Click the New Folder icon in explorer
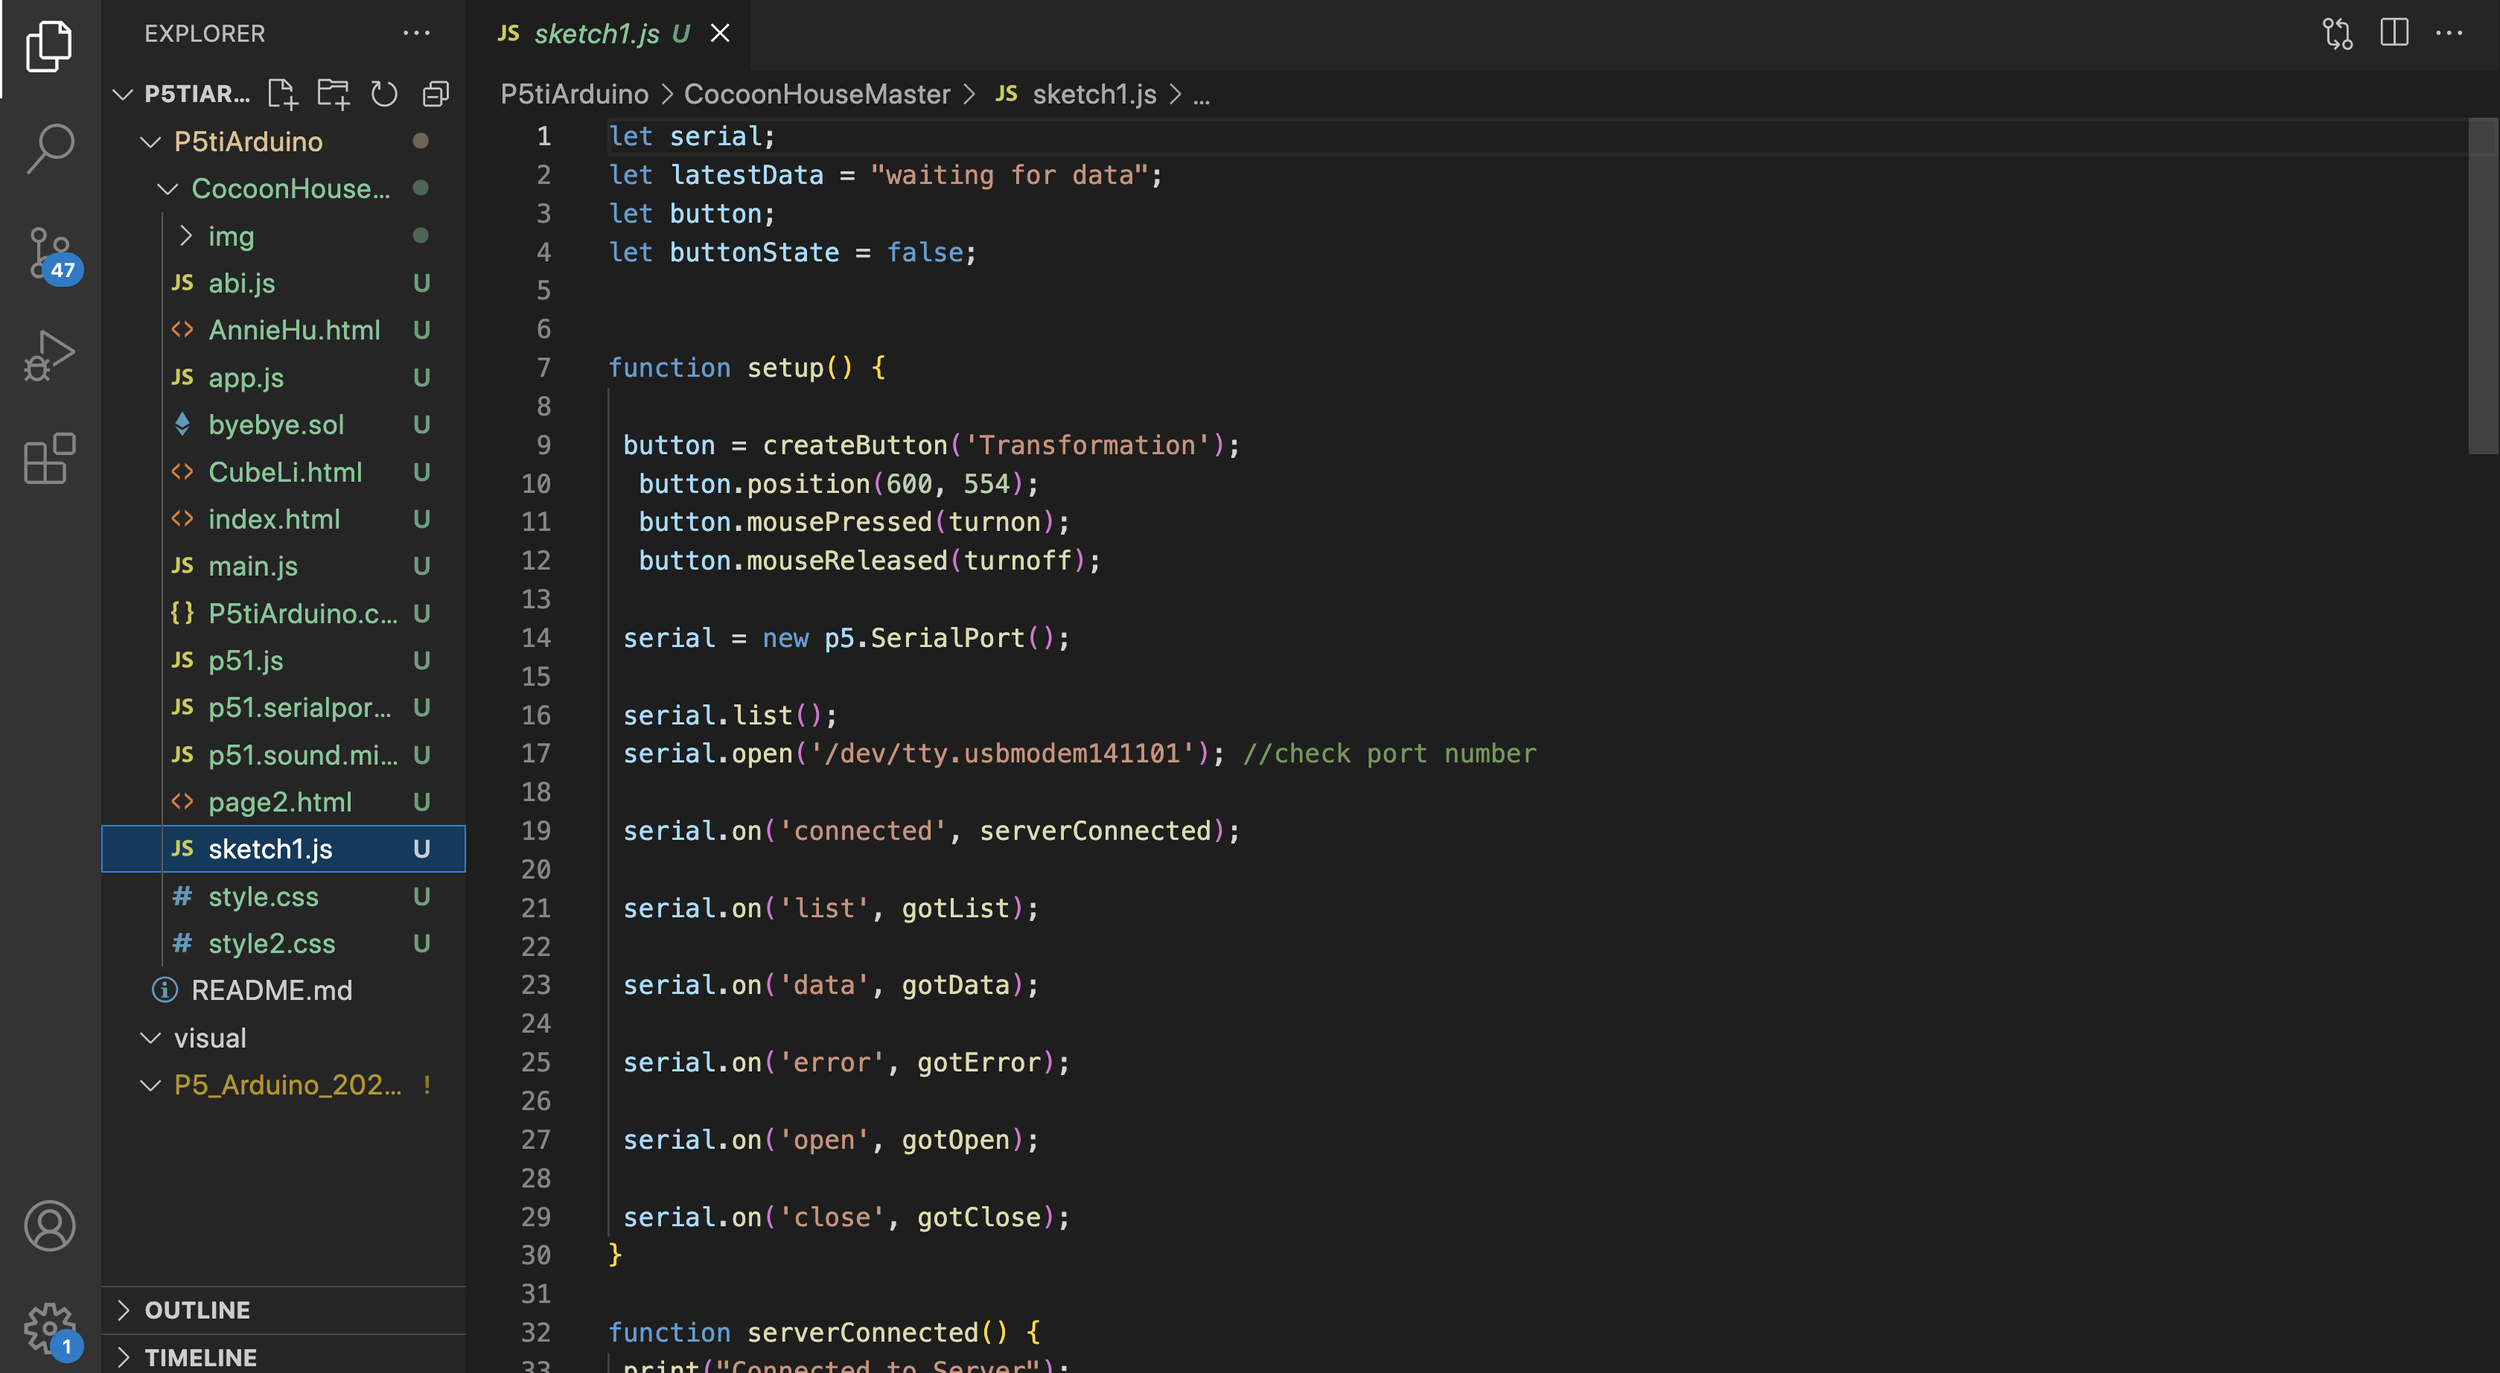Screen dimensions: 2500x1373 click(x=333, y=94)
